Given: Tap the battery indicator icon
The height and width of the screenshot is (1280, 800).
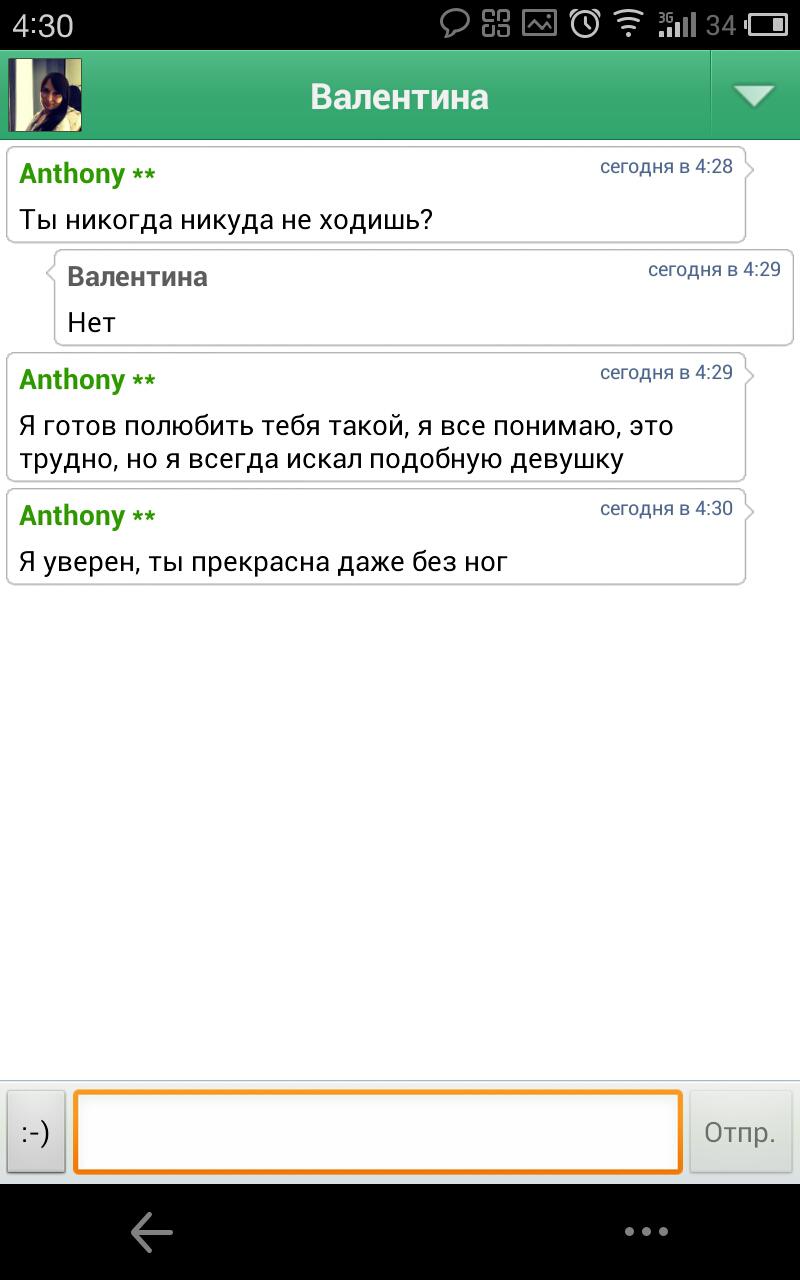Looking at the screenshot, I should (768, 24).
